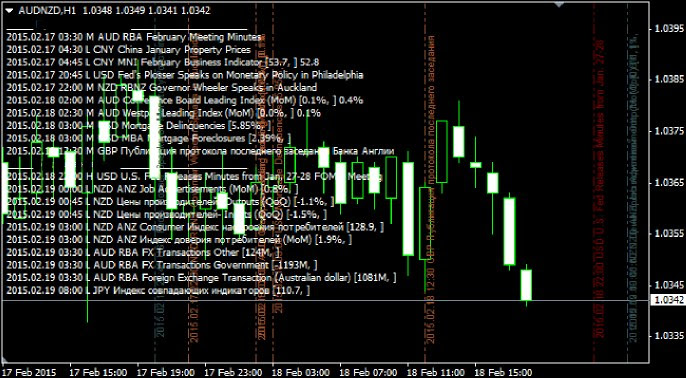The width and height of the screenshot is (686, 378).
Task: Click RBA FX Transactions Other event line
Action: (x=143, y=252)
